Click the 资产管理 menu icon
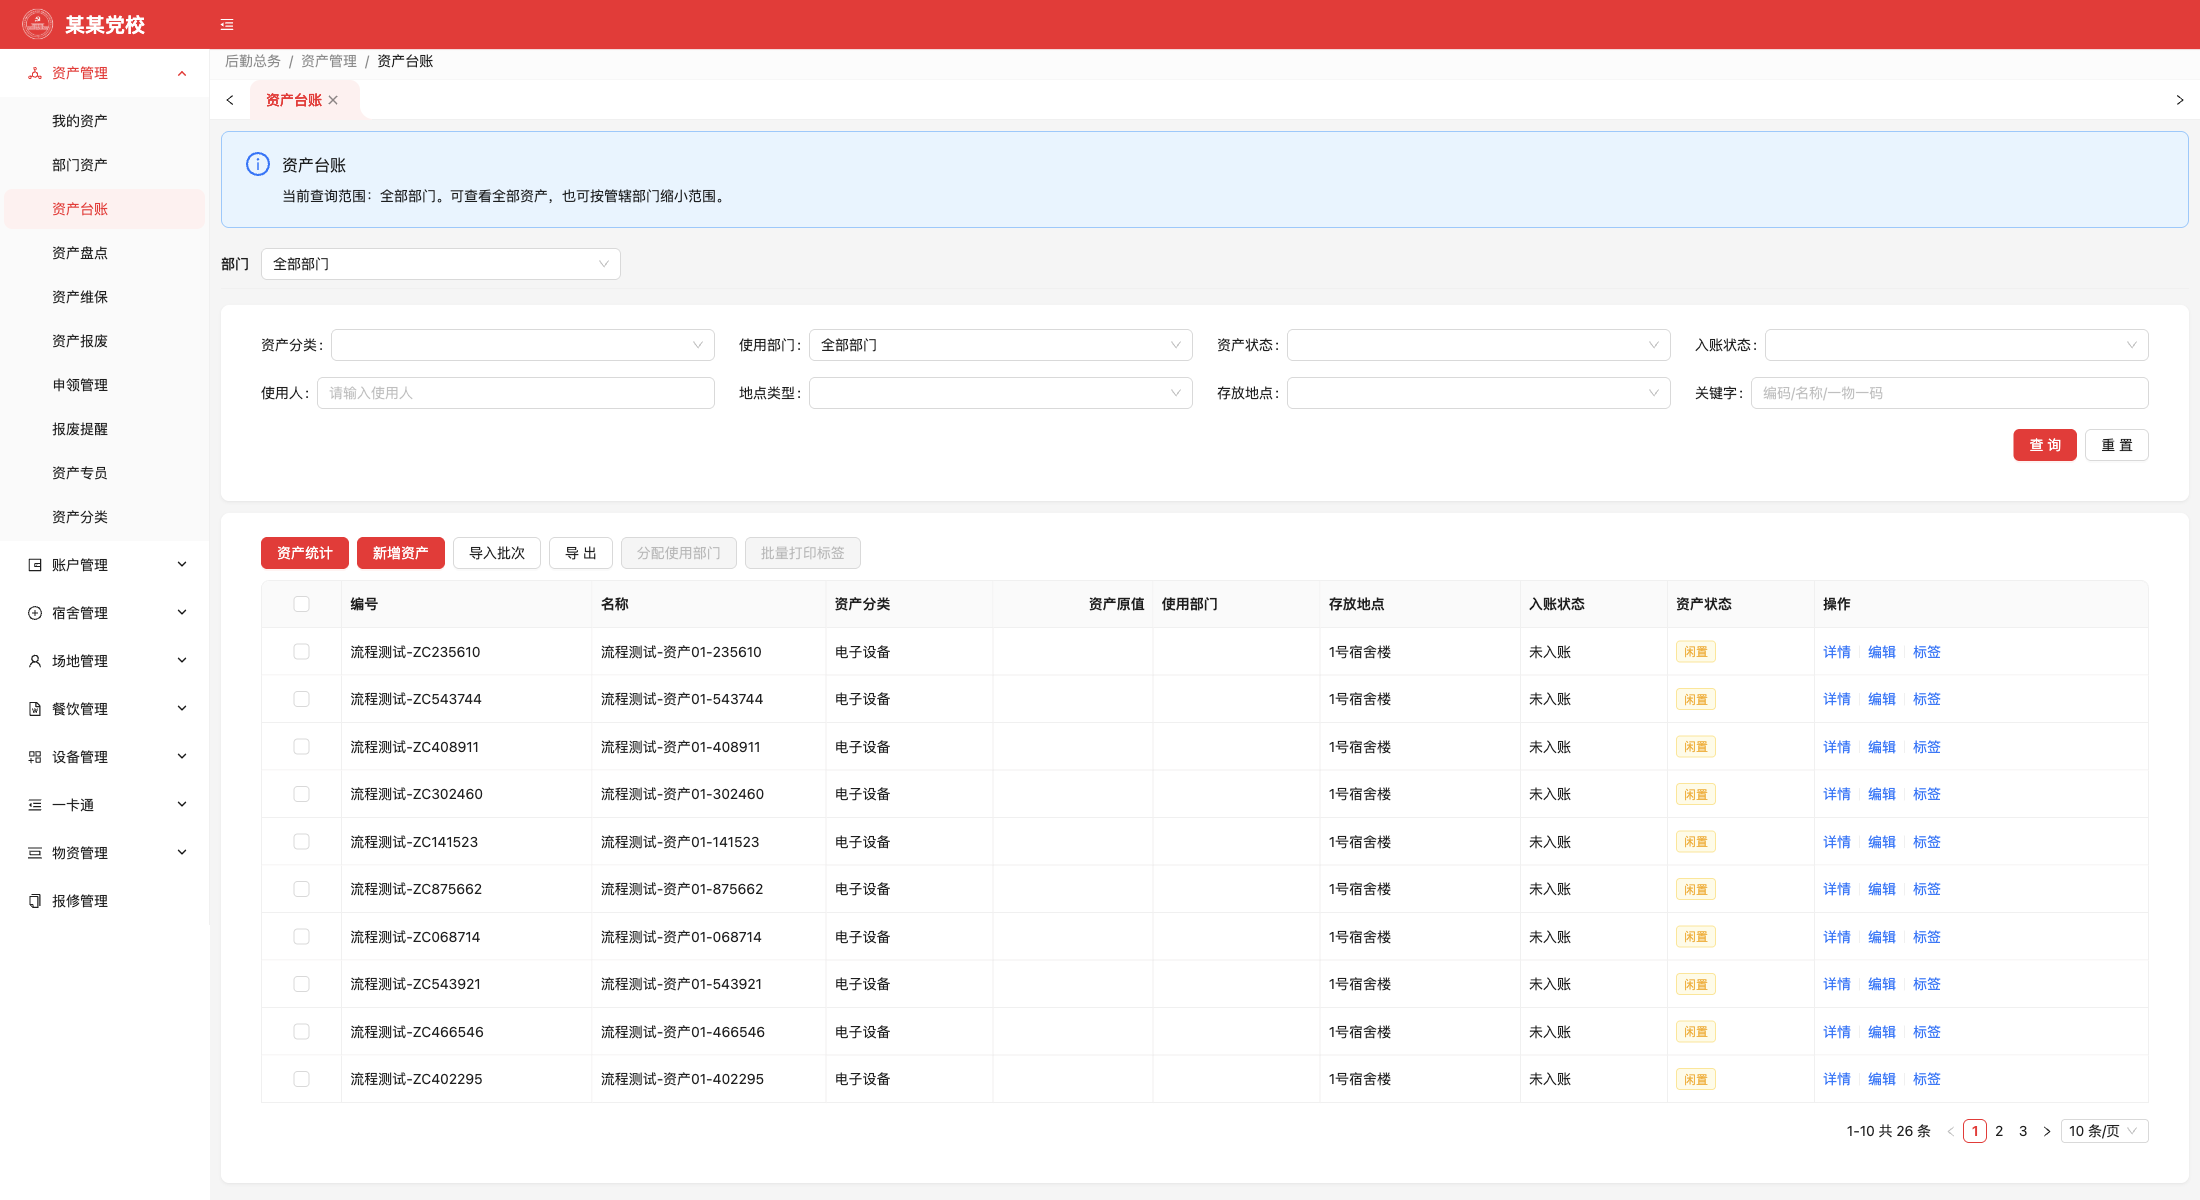The width and height of the screenshot is (2200, 1200). 35,73
